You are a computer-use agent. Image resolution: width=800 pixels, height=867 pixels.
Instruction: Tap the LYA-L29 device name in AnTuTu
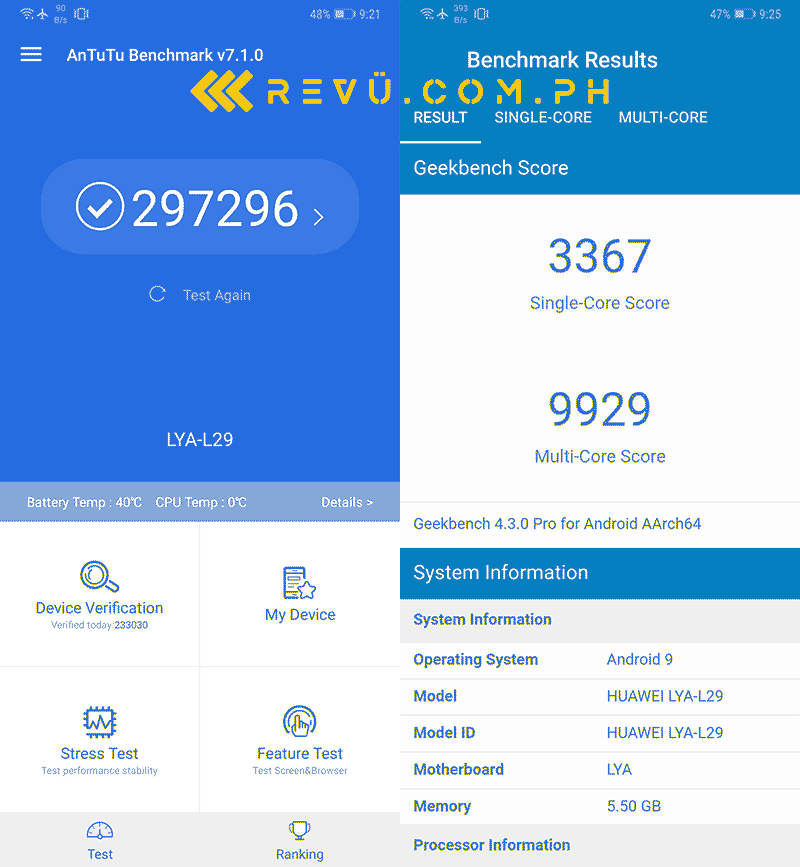pos(200,440)
